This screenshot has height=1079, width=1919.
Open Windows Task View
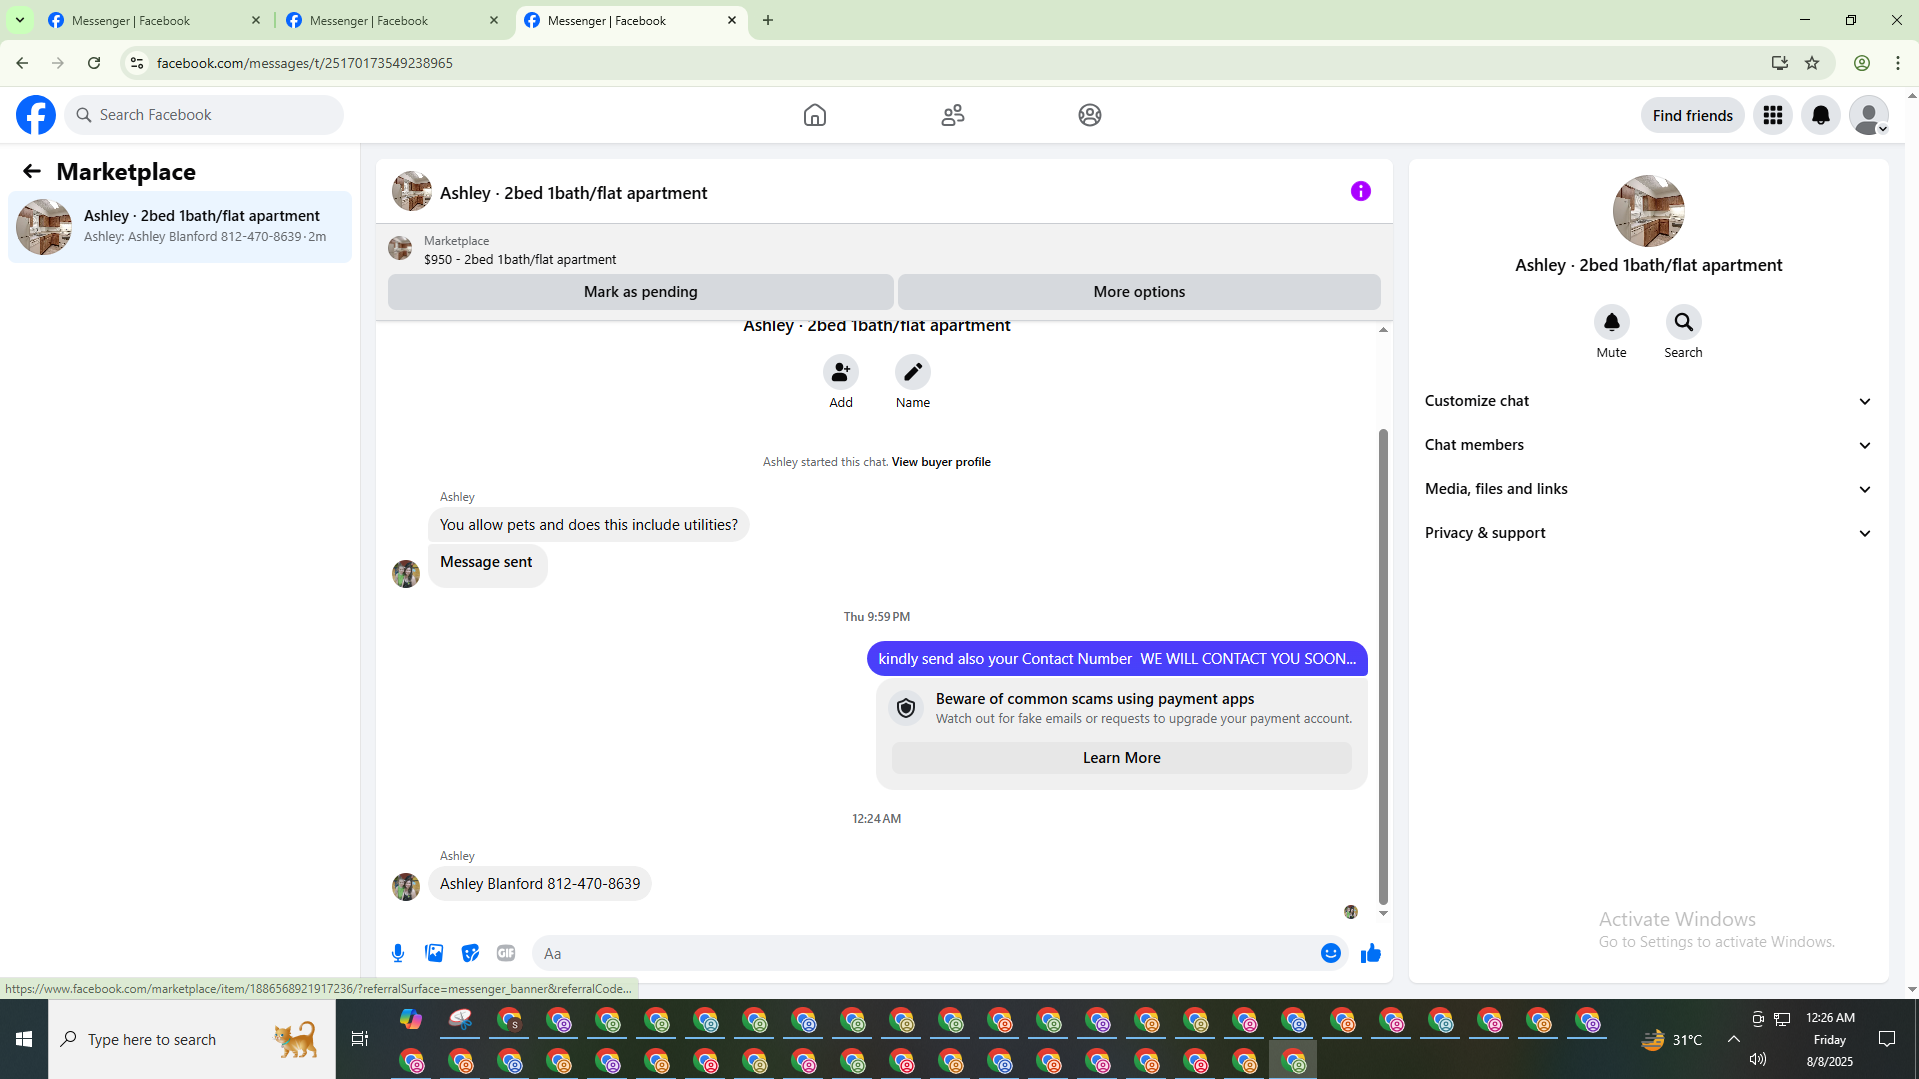click(360, 1039)
